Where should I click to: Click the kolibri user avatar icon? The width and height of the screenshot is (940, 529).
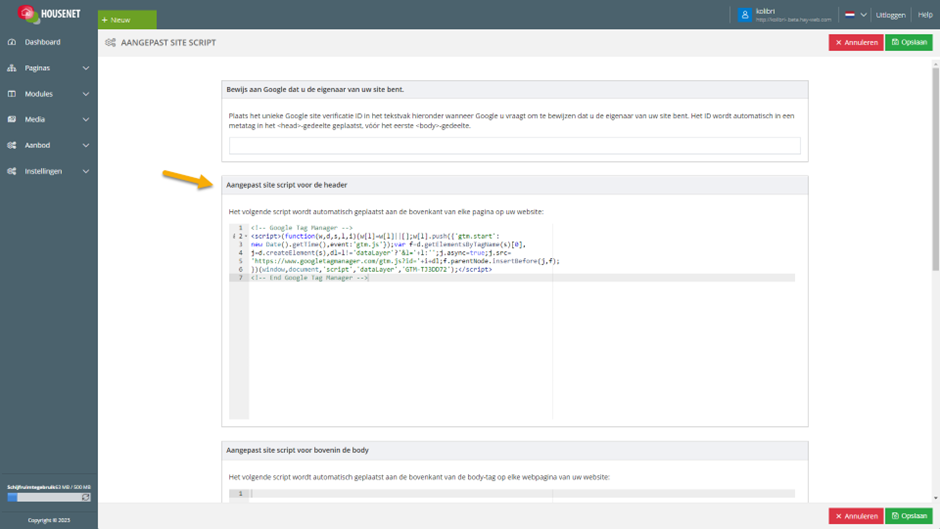[745, 15]
